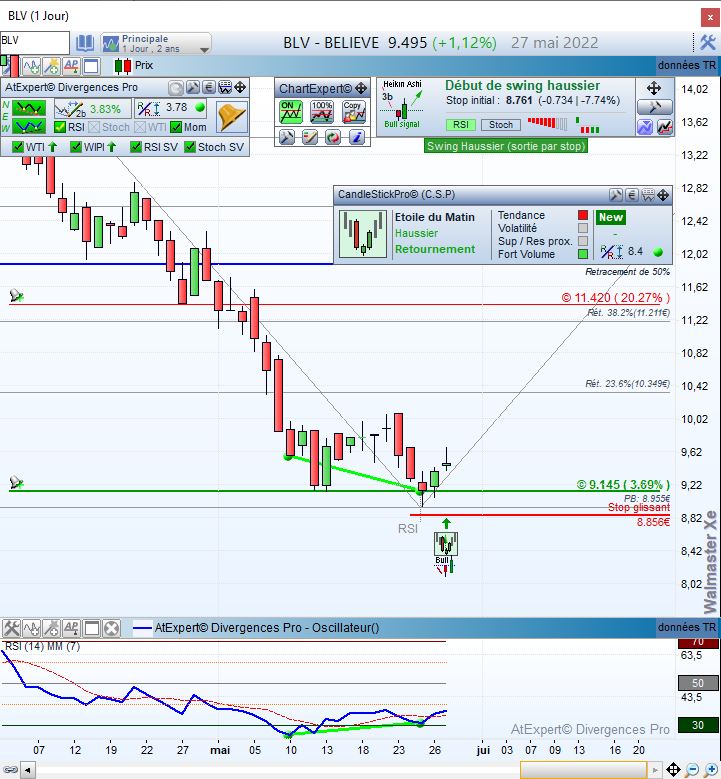The height and width of the screenshot is (779, 721).
Task: Toggle the RSI SV checkbox
Action: pyautogui.click(x=136, y=147)
